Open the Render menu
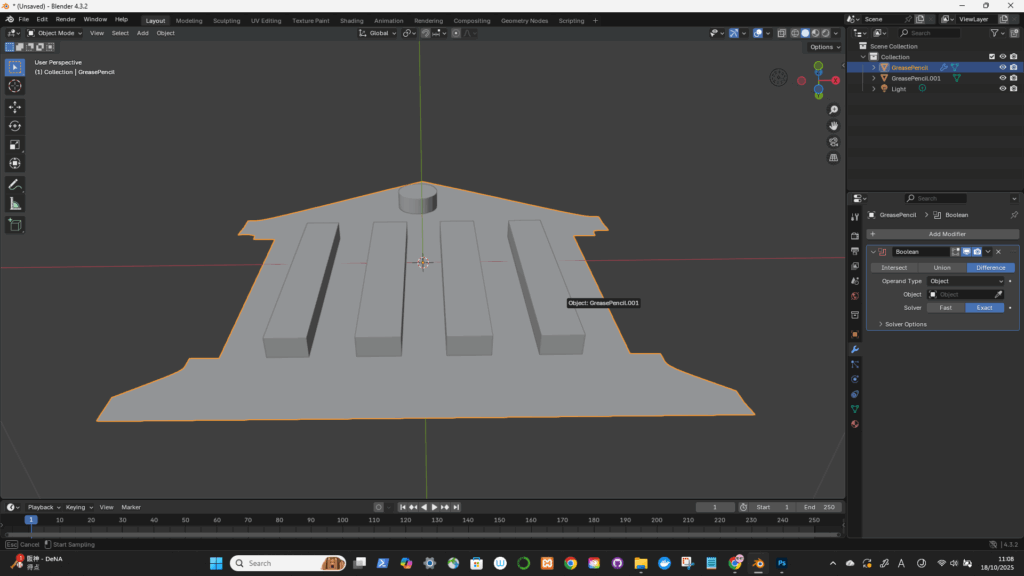The width and height of the screenshot is (1024, 576). tap(65, 19)
